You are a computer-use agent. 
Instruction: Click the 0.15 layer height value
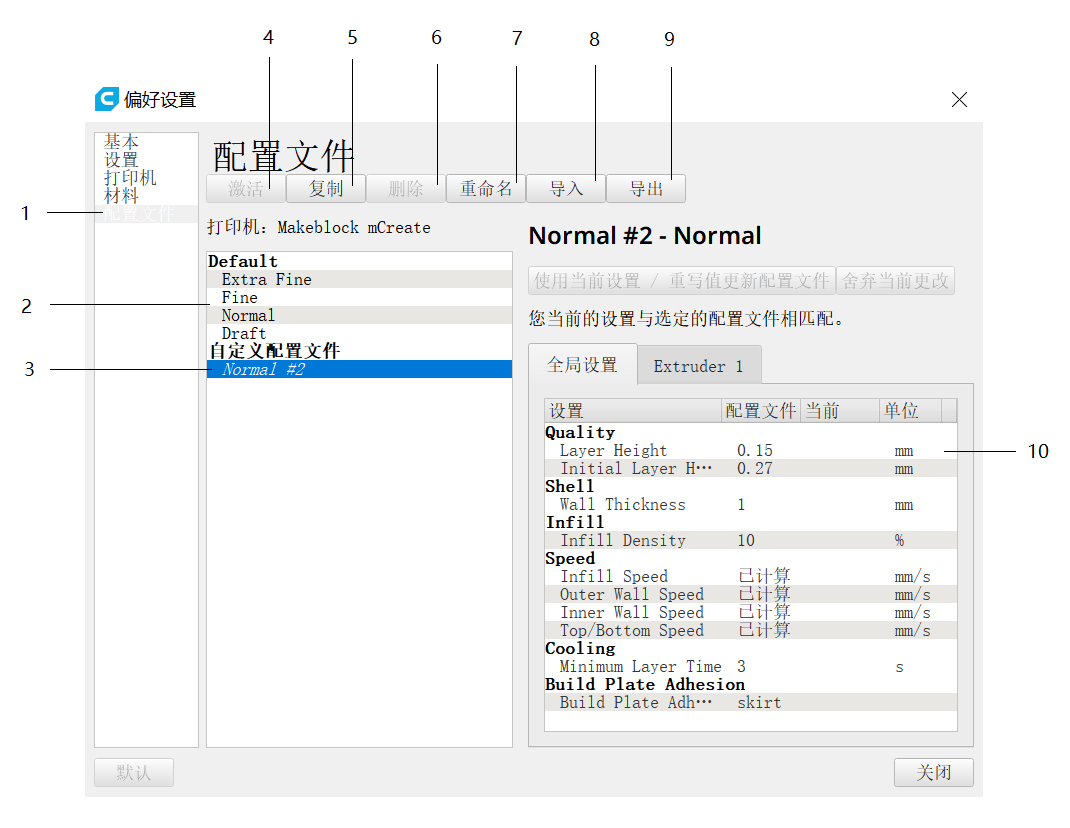coord(755,451)
